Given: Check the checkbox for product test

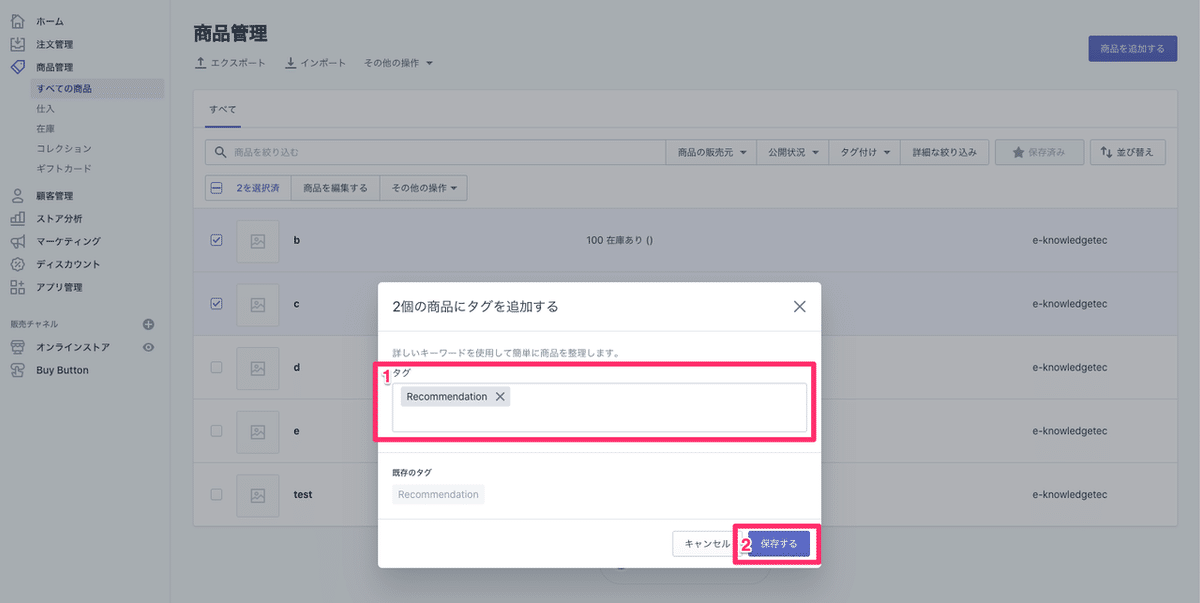Looking at the screenshot, I should [x=217, y=494].
